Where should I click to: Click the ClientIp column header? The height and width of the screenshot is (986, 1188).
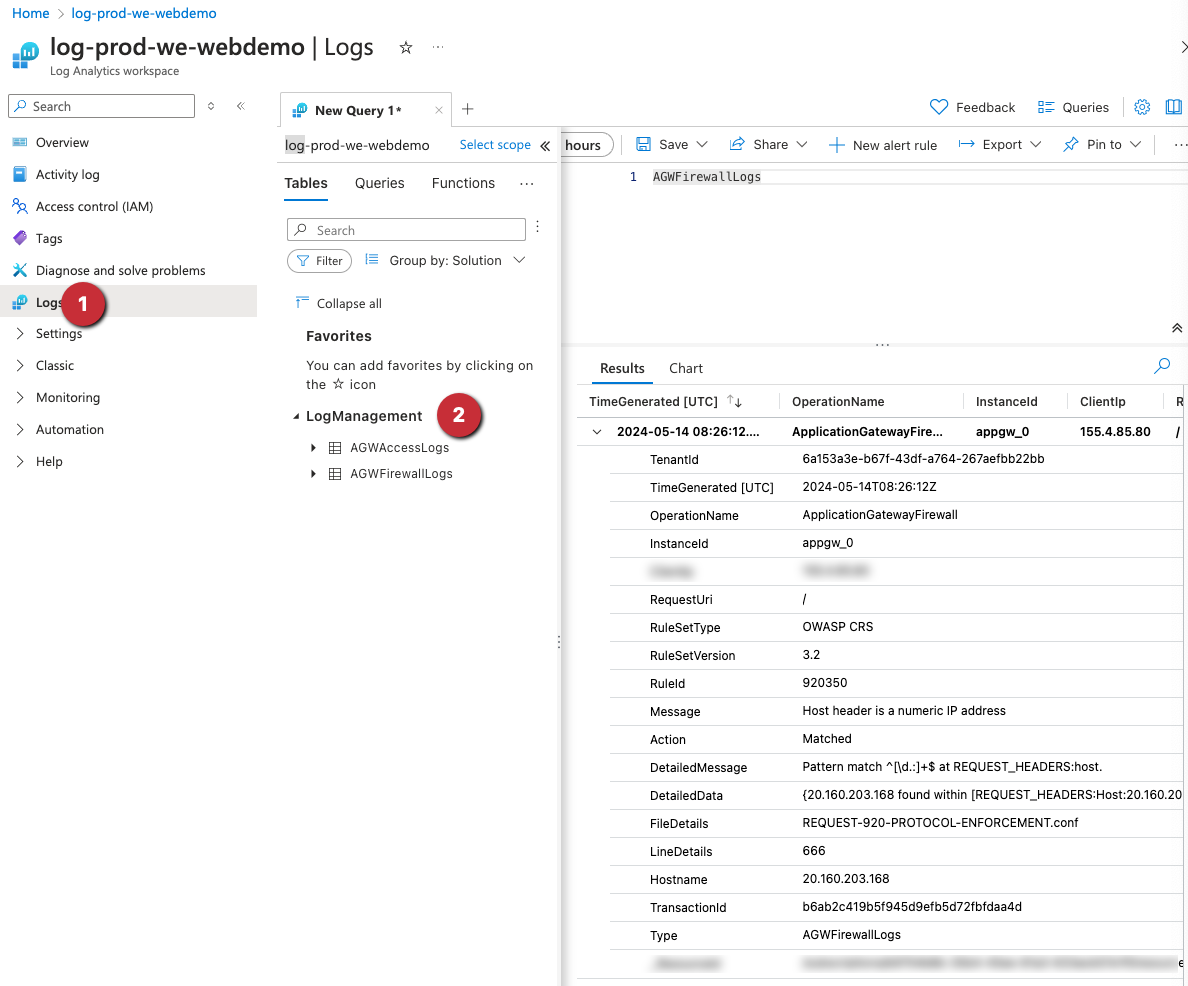pyautogui.click(x=1102, y=402)
